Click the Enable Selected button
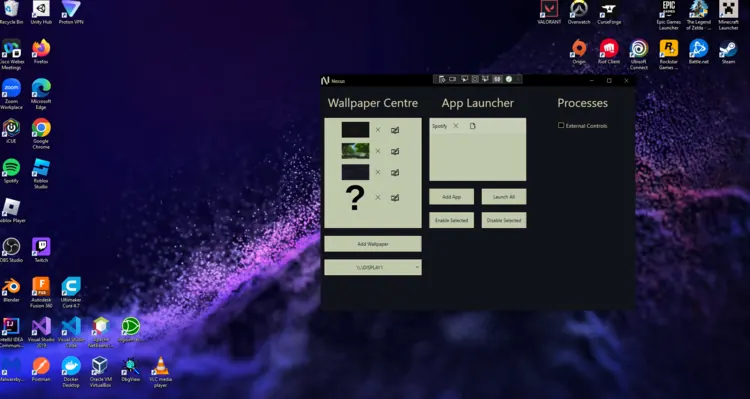 452,220
